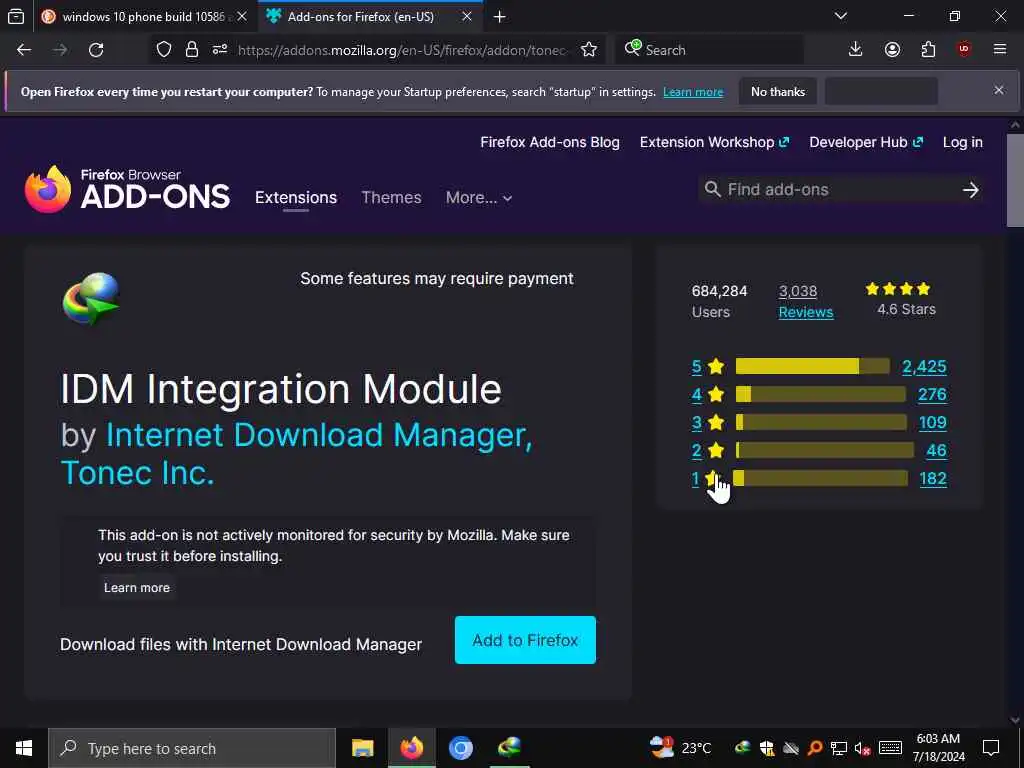Open the Windows Start menu
The width and height of the screenshot is (1024, 768).
(x=24, y=748)
